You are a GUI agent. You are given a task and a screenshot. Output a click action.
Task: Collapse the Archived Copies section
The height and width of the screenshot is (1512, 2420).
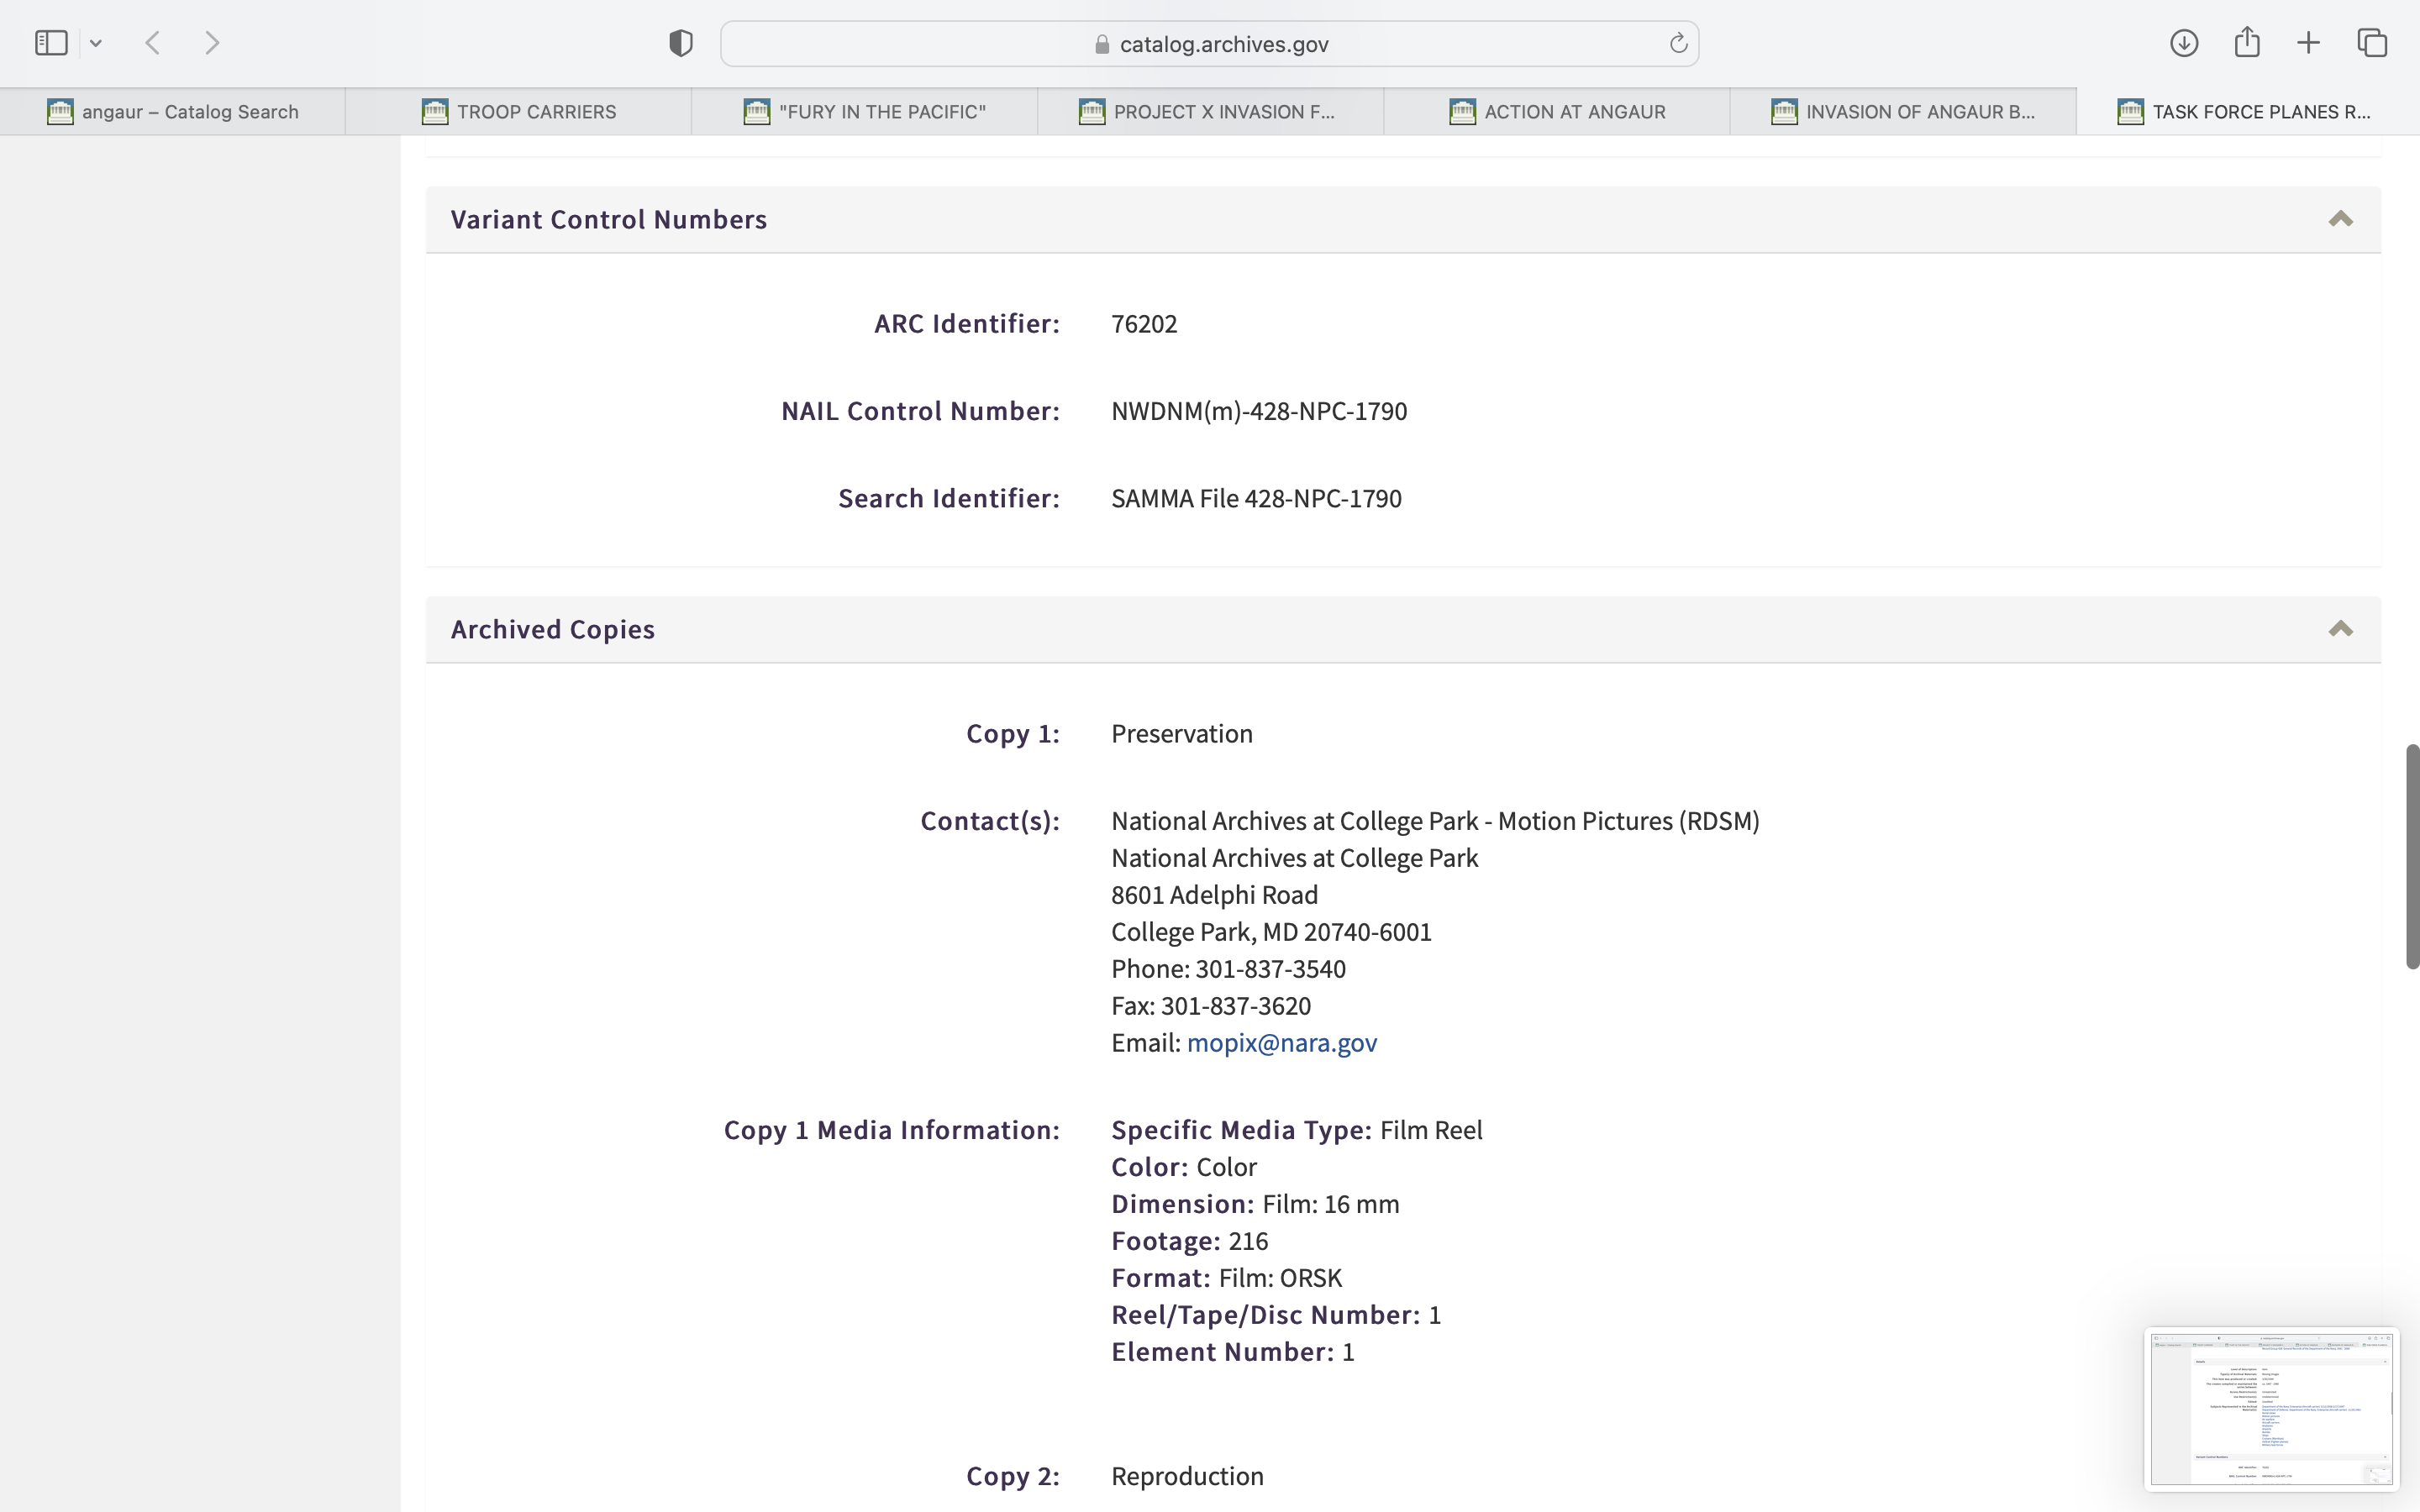[2340, 629]
